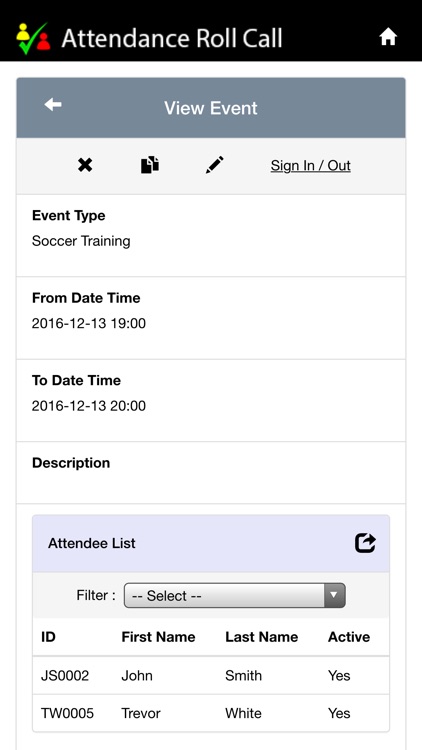Click the Attendance Roll Call title
The image size is (422, 750).
click(172, 39)
